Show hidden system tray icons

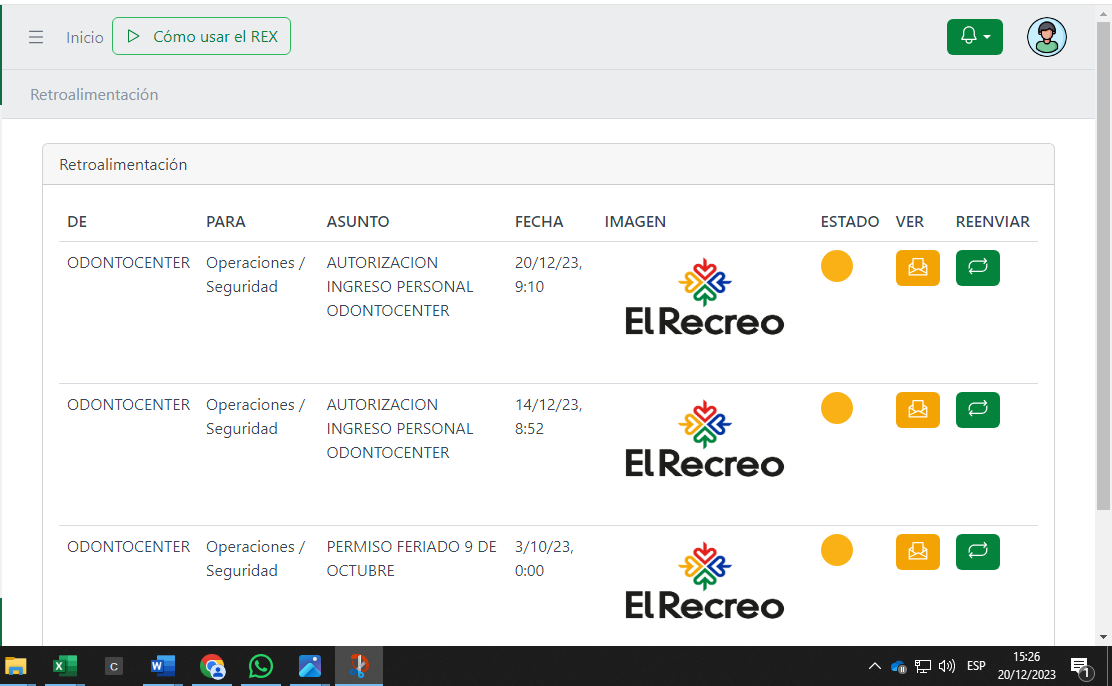click(874, 666)
